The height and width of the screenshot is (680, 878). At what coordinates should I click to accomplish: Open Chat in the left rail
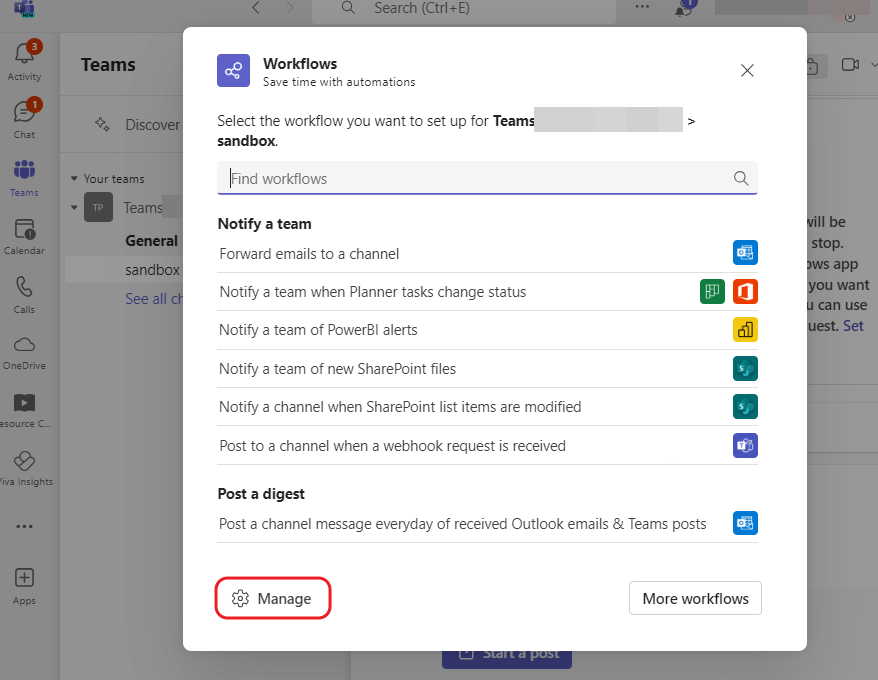(24, 119)
